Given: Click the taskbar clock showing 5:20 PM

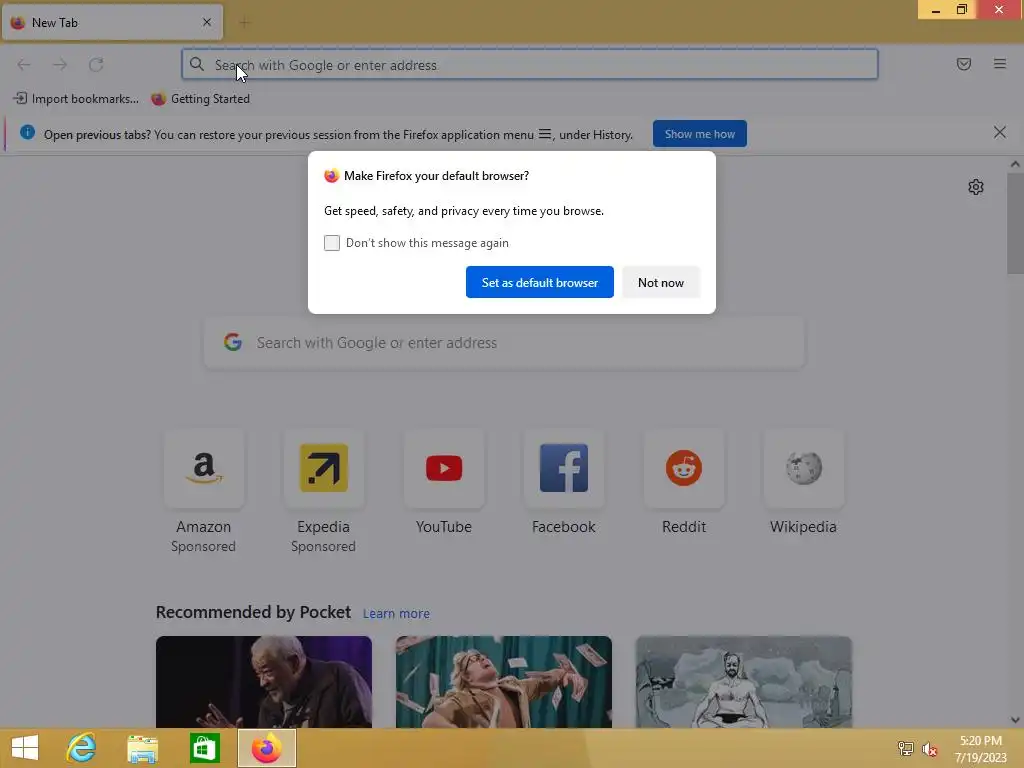Looking at the screenshot, I should (x=980, y=749).
